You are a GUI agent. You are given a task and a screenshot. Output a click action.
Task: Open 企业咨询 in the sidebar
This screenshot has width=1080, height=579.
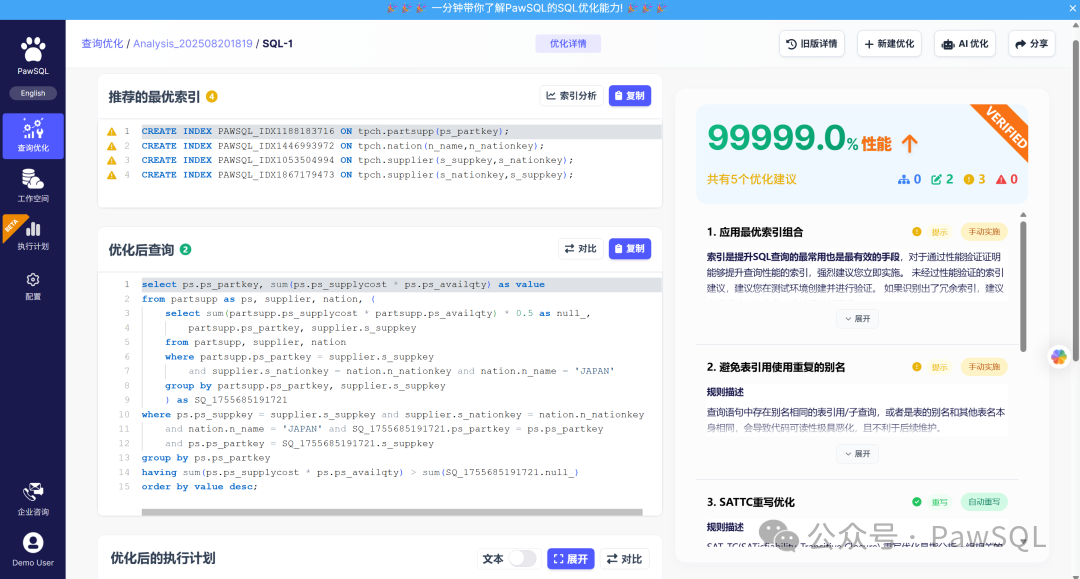[x=33, y=499]
